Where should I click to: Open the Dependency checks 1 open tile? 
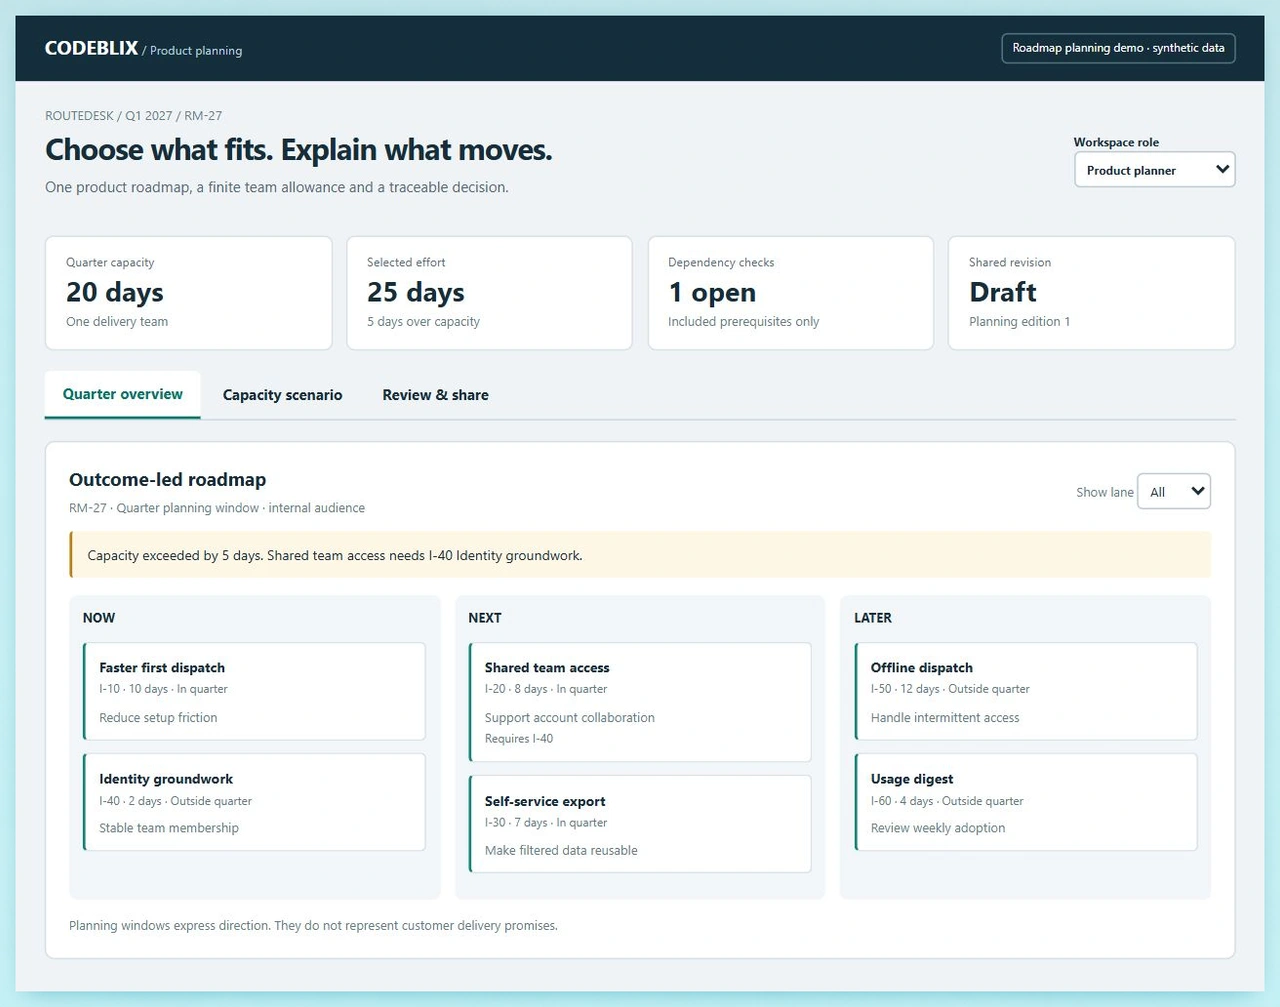[791, 293]
